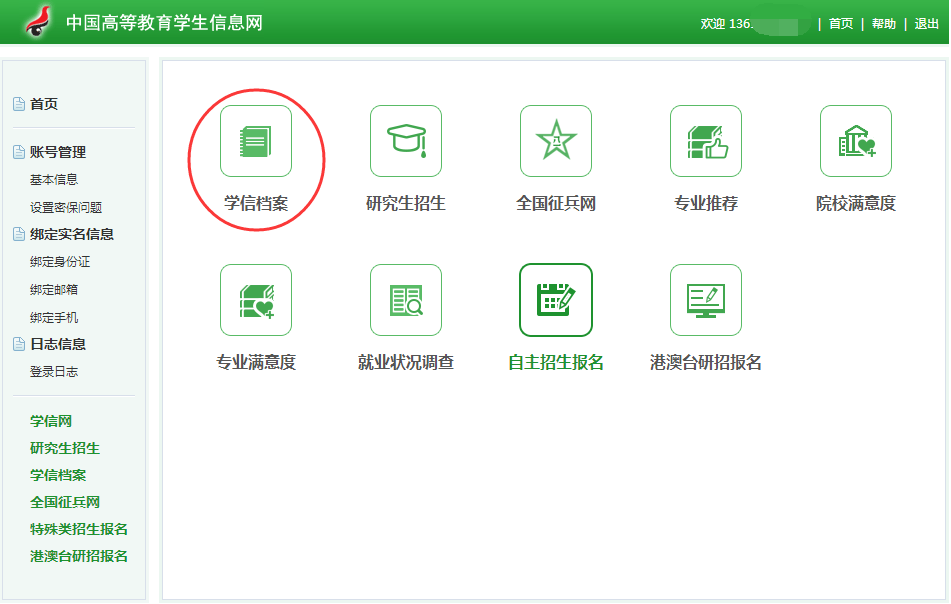
Task: Open the 全国征兵网 star icon
Action: coord(556,141)
